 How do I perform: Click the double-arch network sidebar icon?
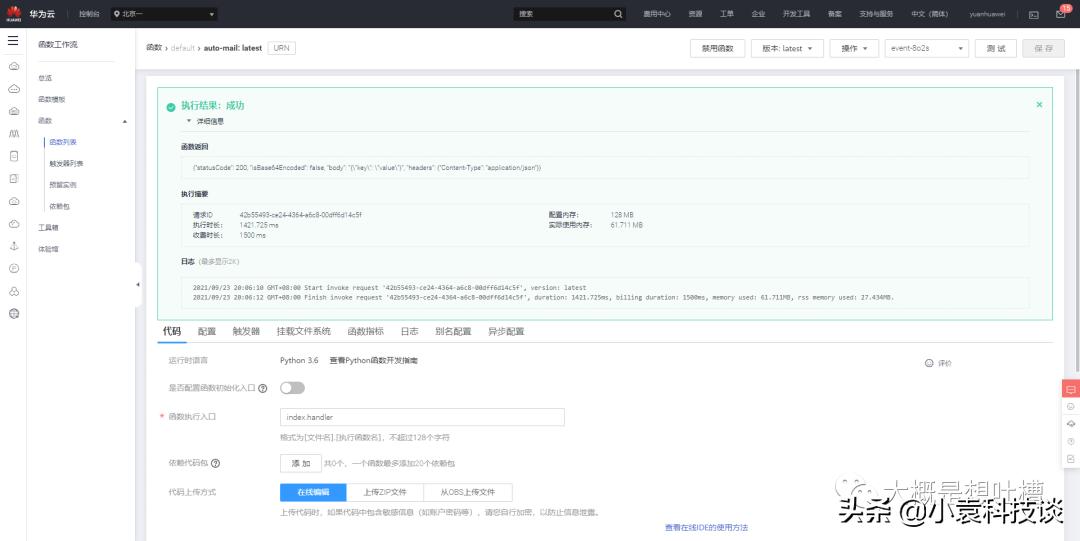coord(14,133)
